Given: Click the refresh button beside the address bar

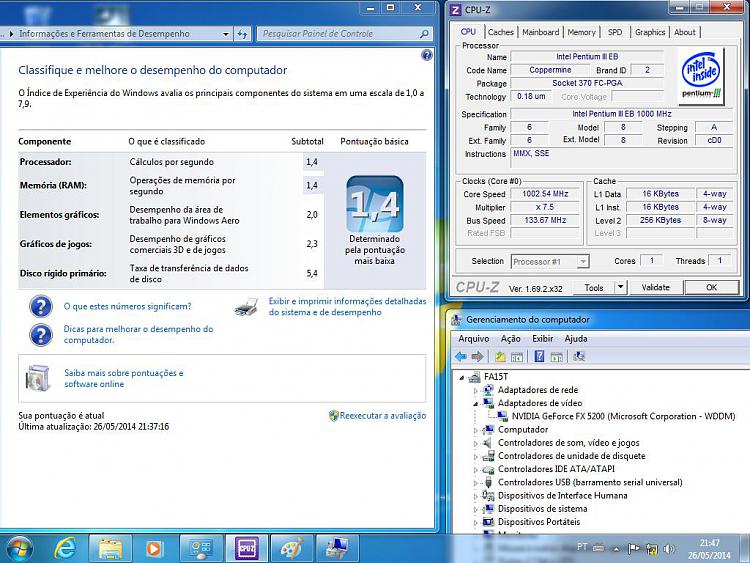Looking at the screenshot, I should [x=243, y=34].
